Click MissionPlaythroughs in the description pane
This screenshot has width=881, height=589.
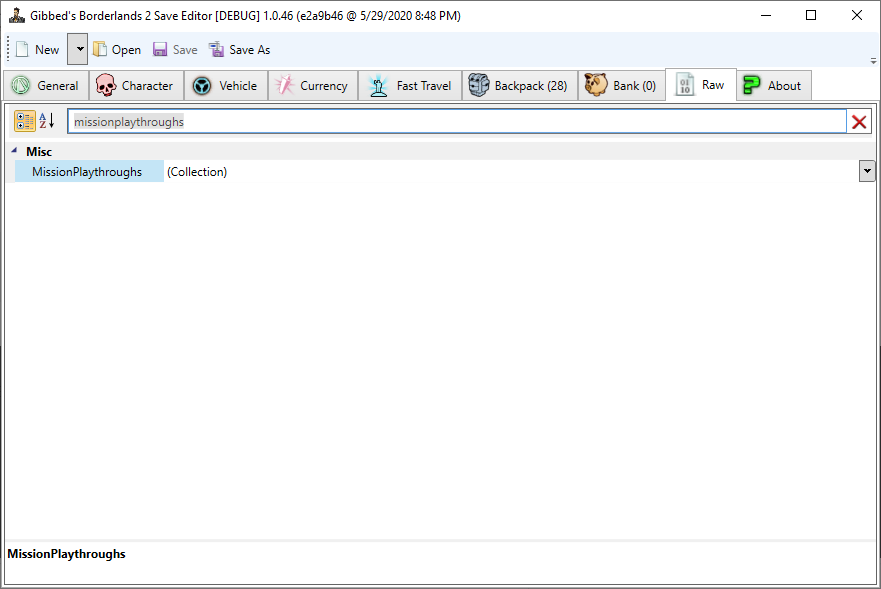[x=66, y=554]
